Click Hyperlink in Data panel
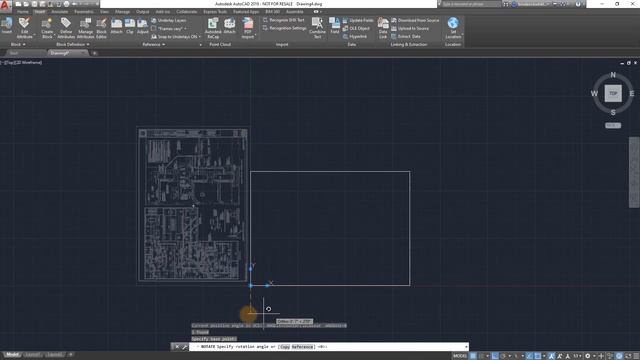Screen dimensions: 640x360 pyautogui.click(x=355, y=36)
